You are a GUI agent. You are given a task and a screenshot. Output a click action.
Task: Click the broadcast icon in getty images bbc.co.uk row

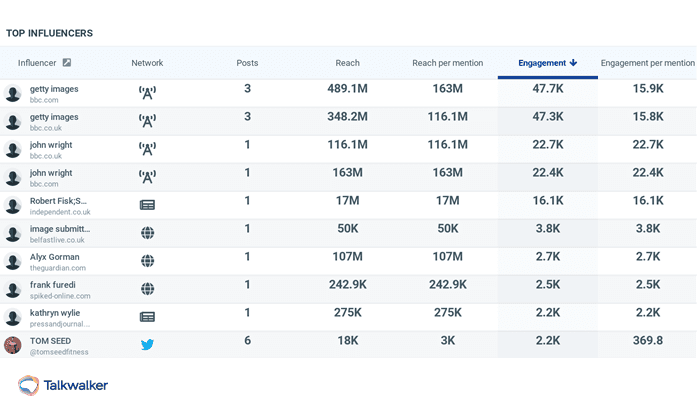[147, 121]
